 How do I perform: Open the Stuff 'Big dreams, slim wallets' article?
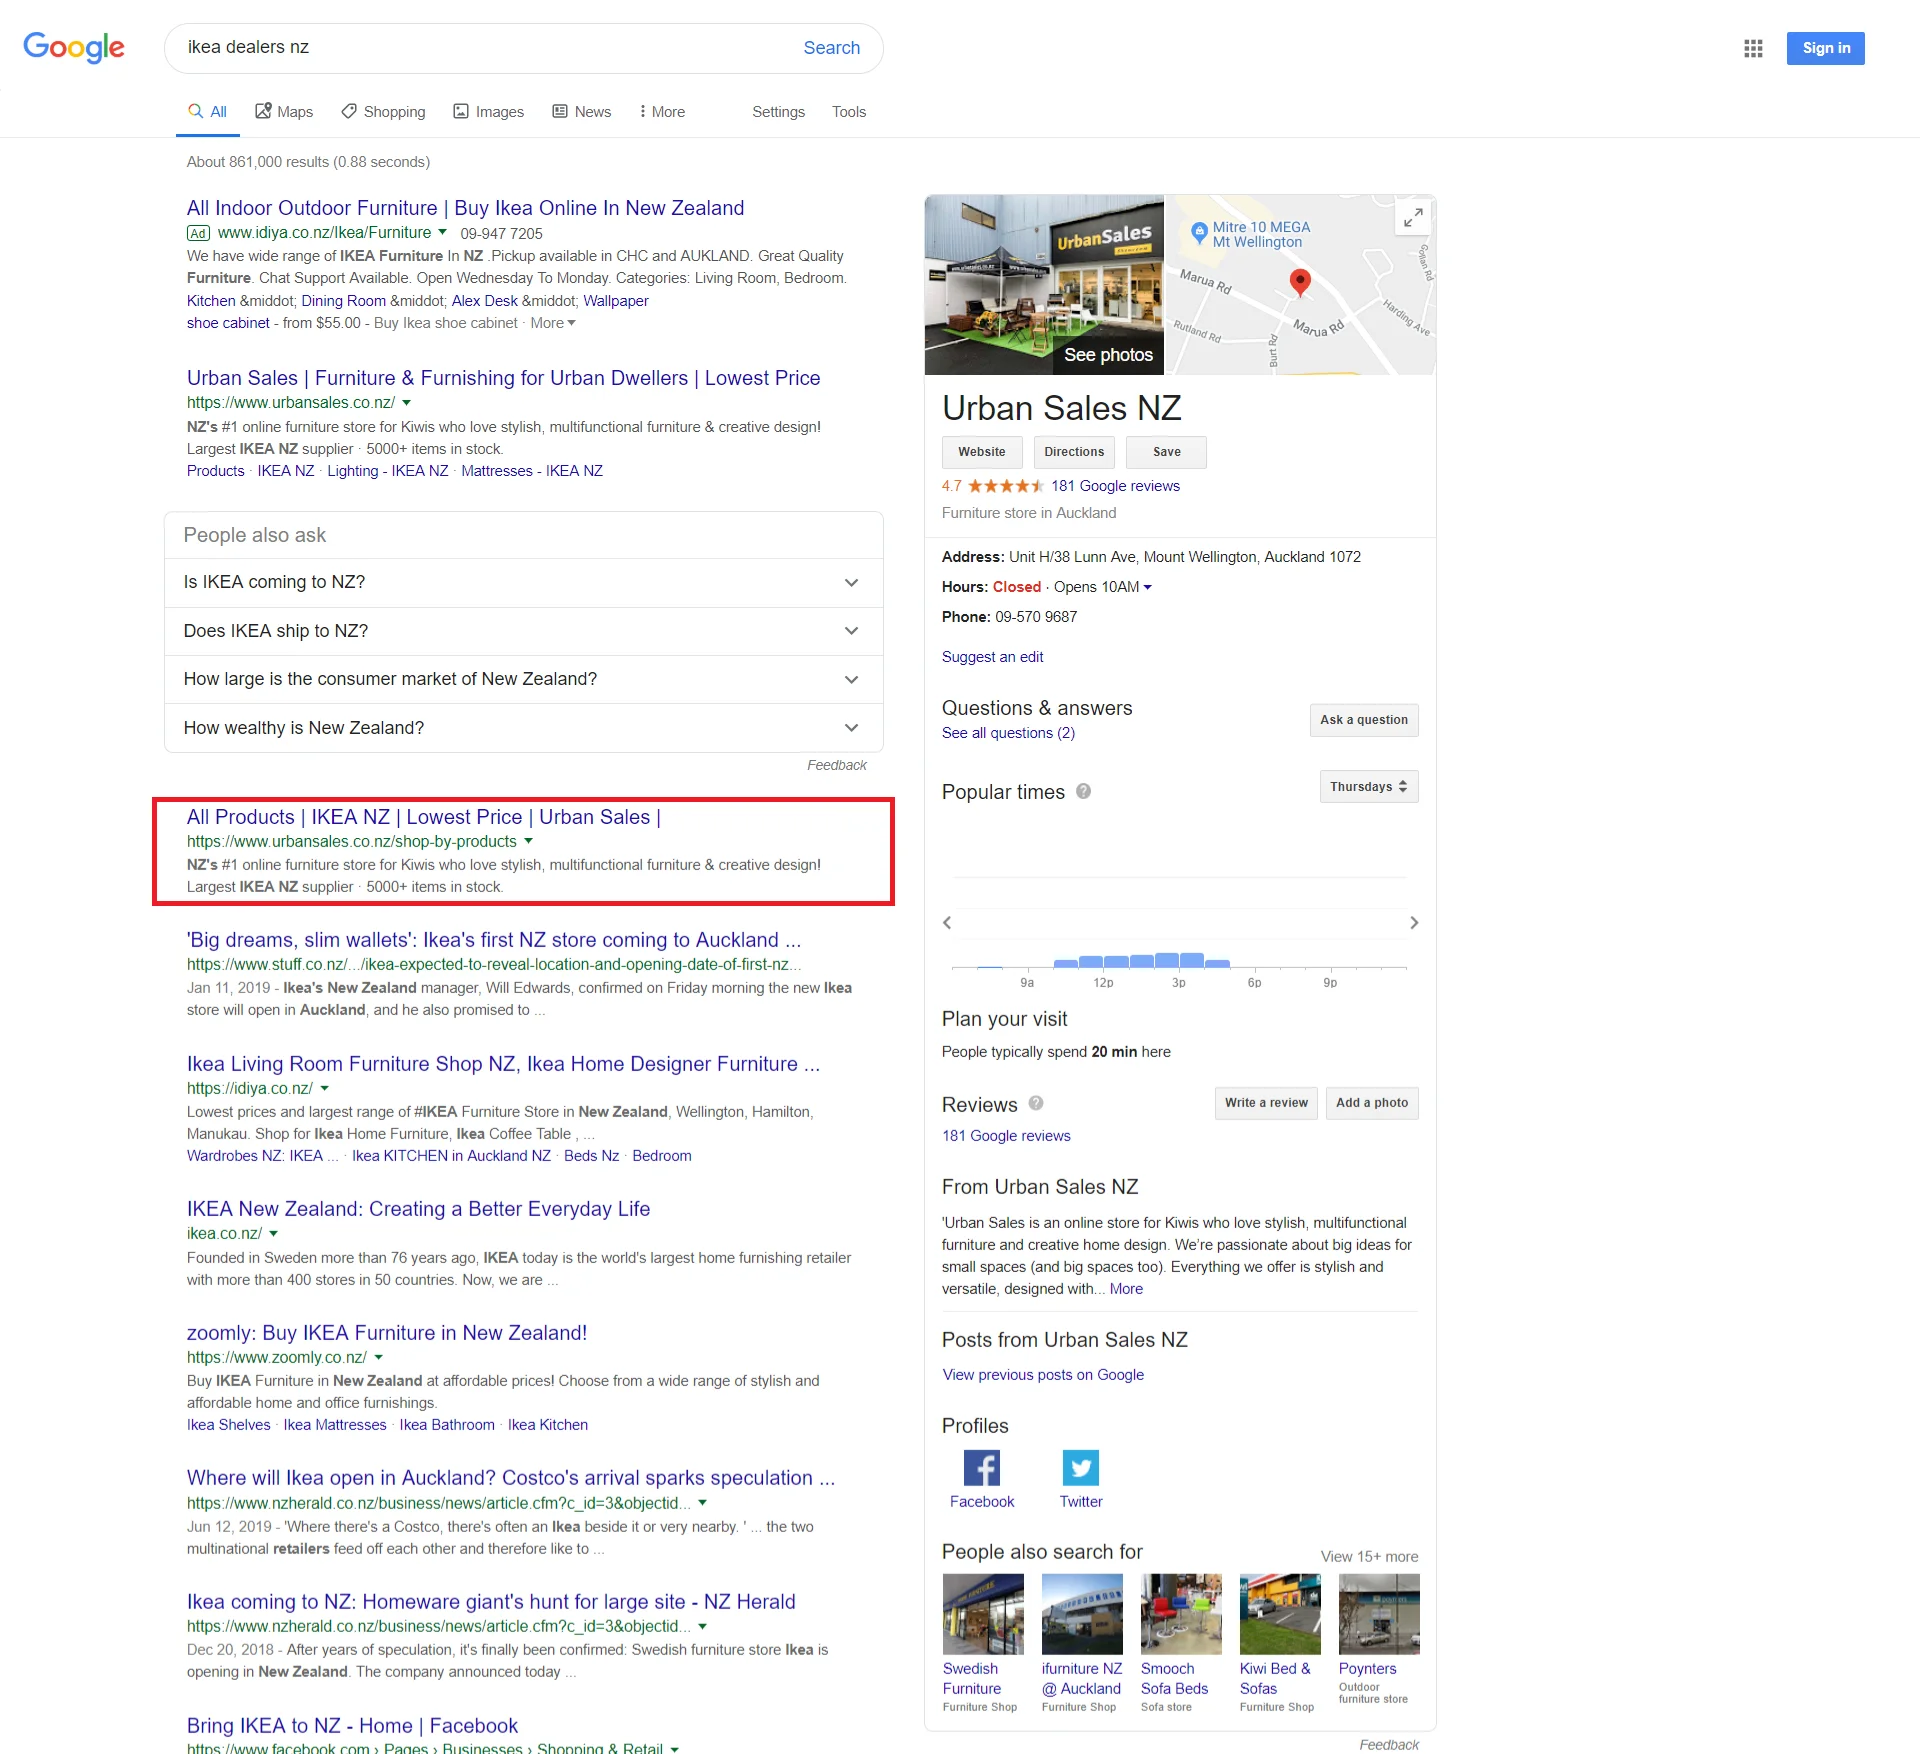point(494,940)
